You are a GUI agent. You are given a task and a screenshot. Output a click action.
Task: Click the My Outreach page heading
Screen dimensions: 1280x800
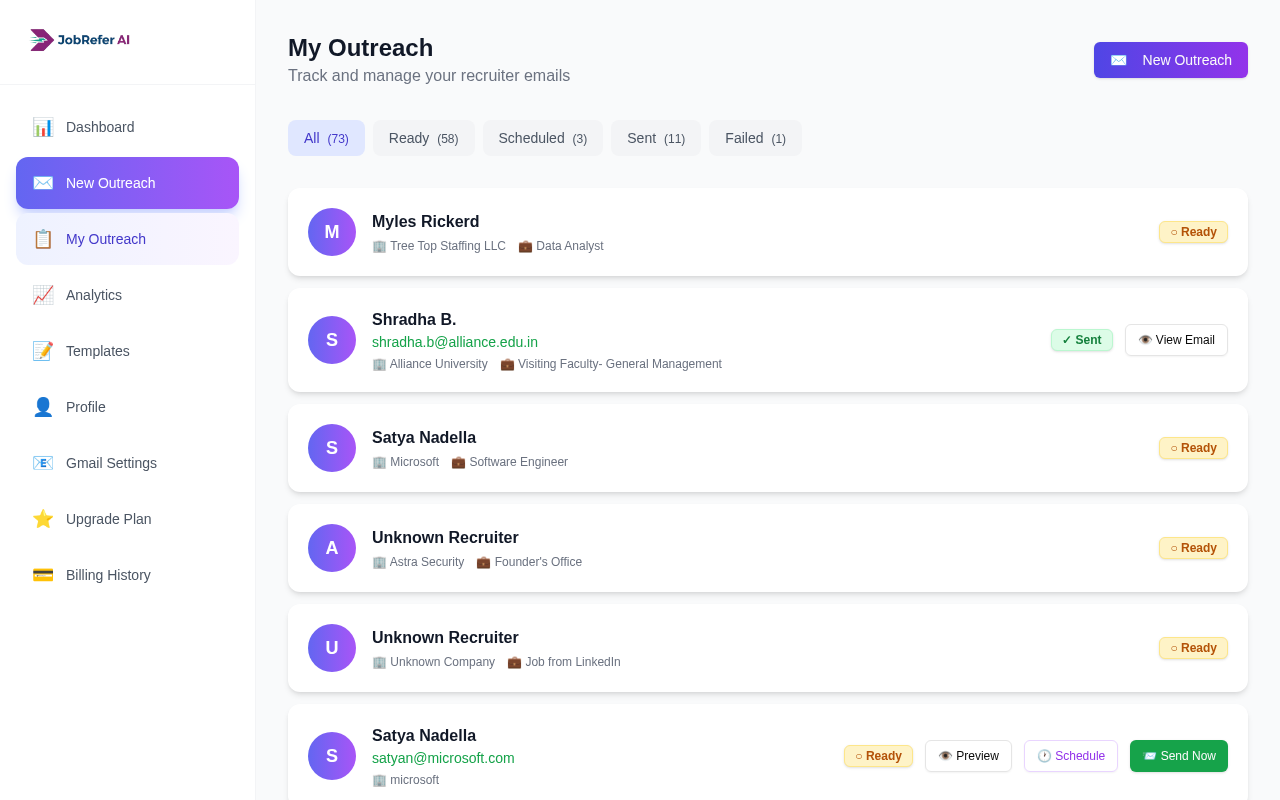(361, 48)
